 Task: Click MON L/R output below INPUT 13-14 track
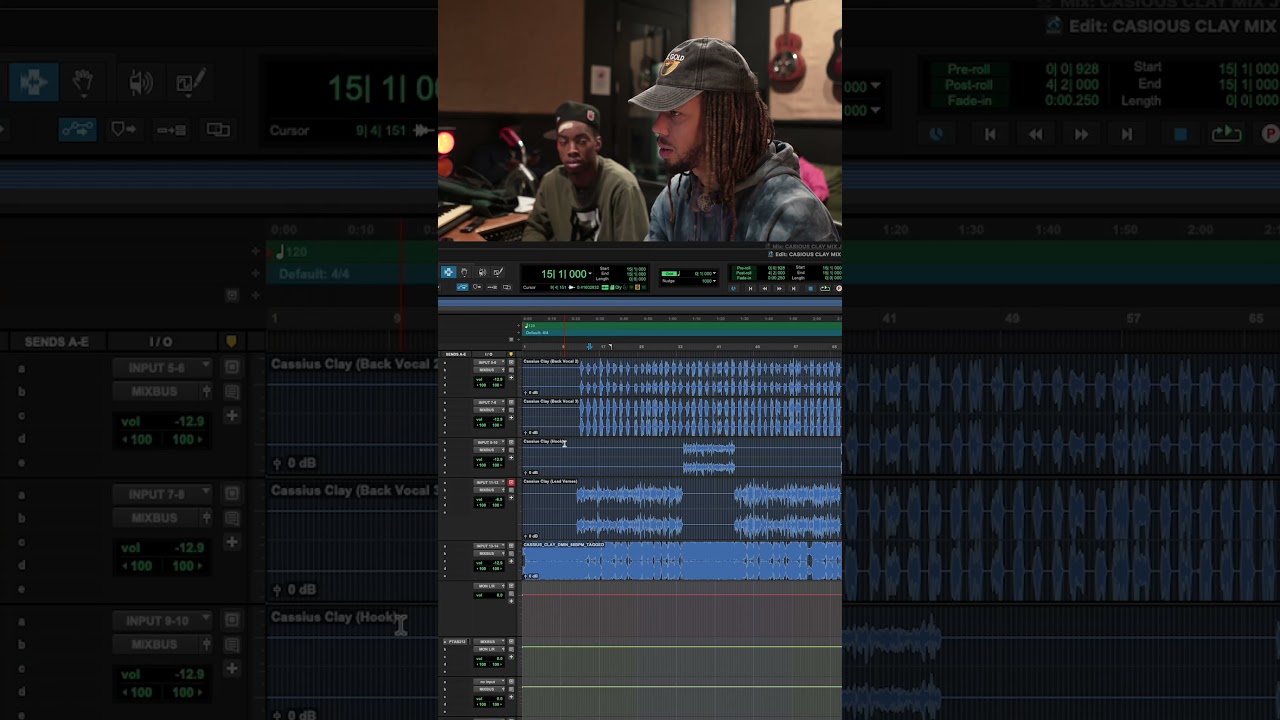pyautogui.click(x=489, y=586)
